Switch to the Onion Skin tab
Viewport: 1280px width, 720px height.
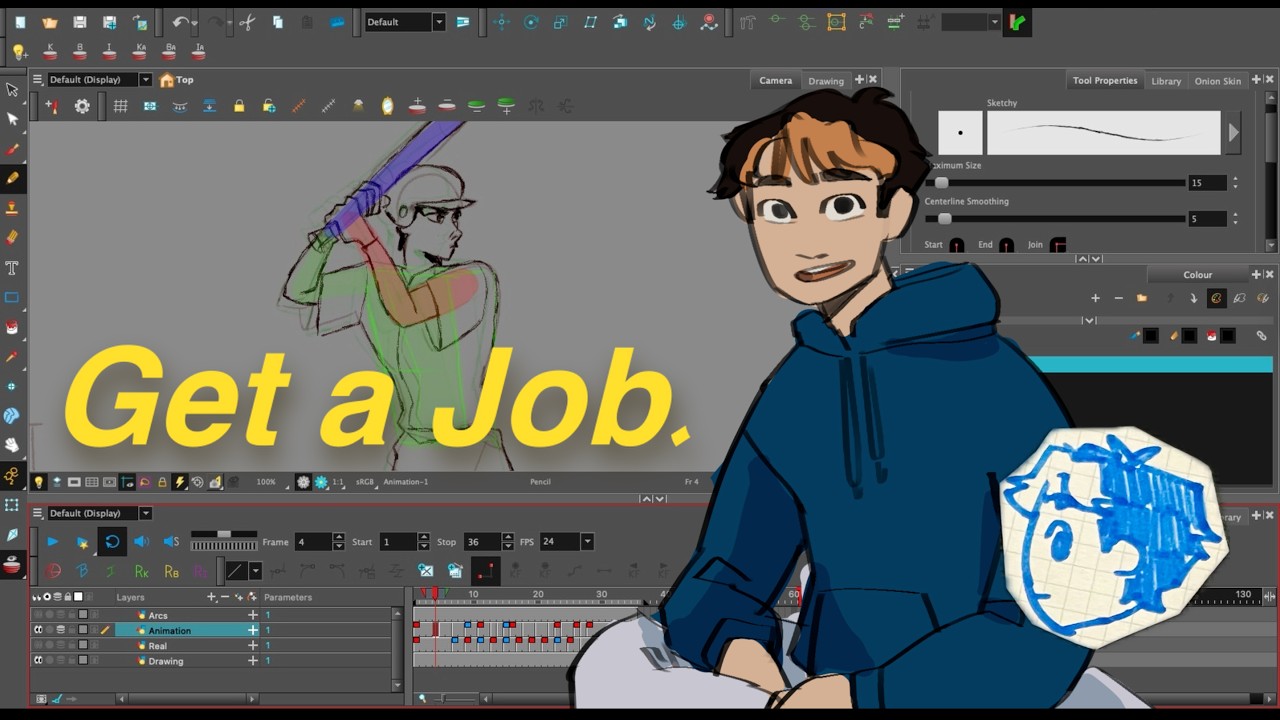click(x=1217, y=81)
